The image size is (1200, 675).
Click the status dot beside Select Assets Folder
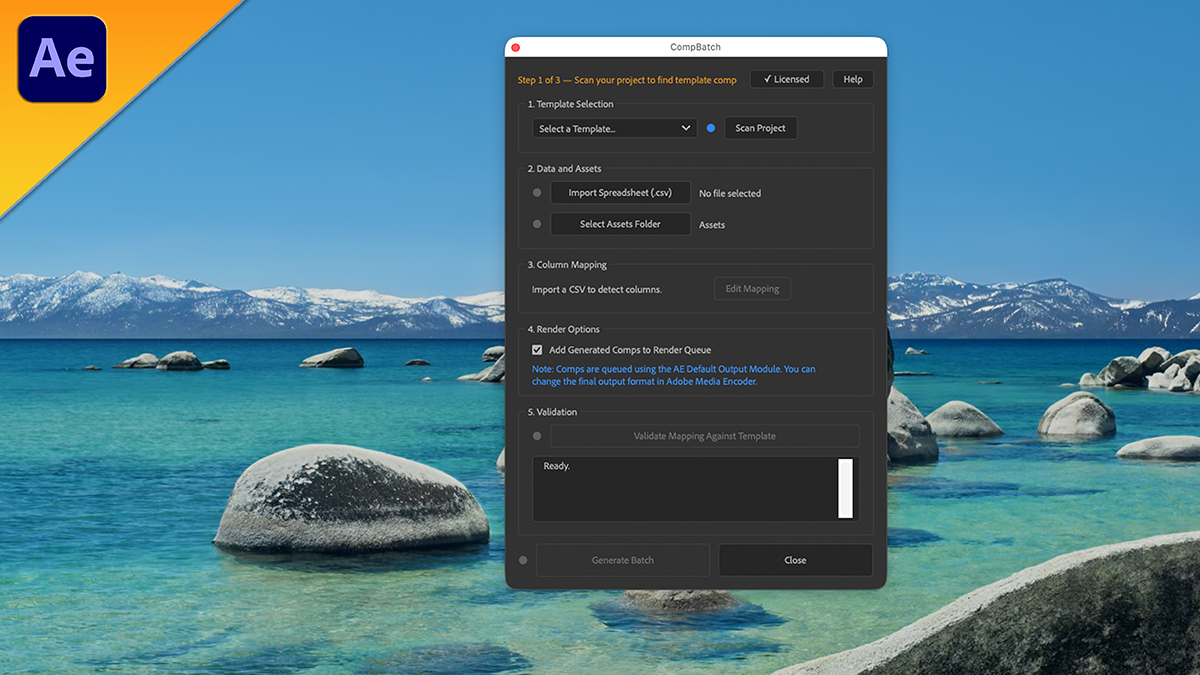[537, 224]
